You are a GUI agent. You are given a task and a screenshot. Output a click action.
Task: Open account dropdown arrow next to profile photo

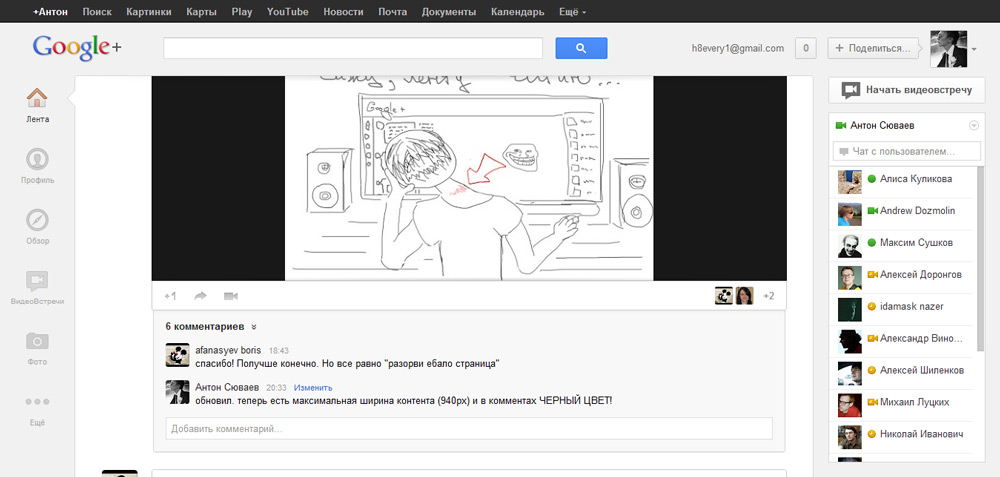pos(974,49)
